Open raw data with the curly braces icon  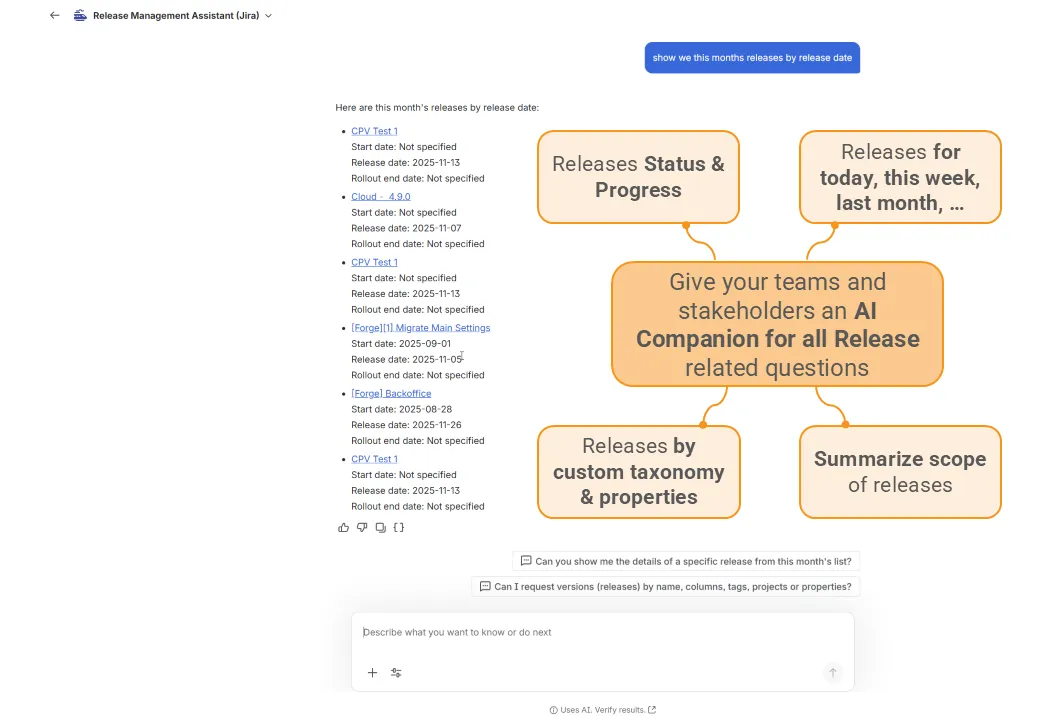[x=399, y=527]
